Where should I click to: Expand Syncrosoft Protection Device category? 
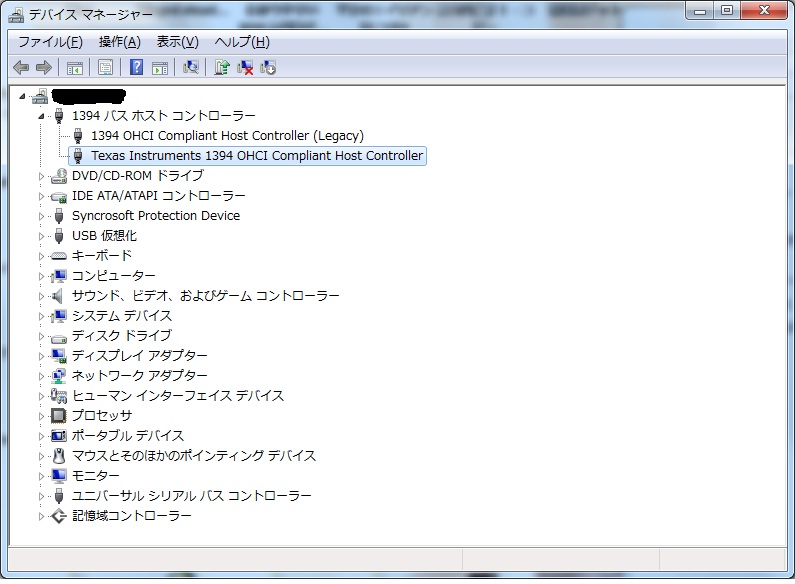click(x=41, y=216)
